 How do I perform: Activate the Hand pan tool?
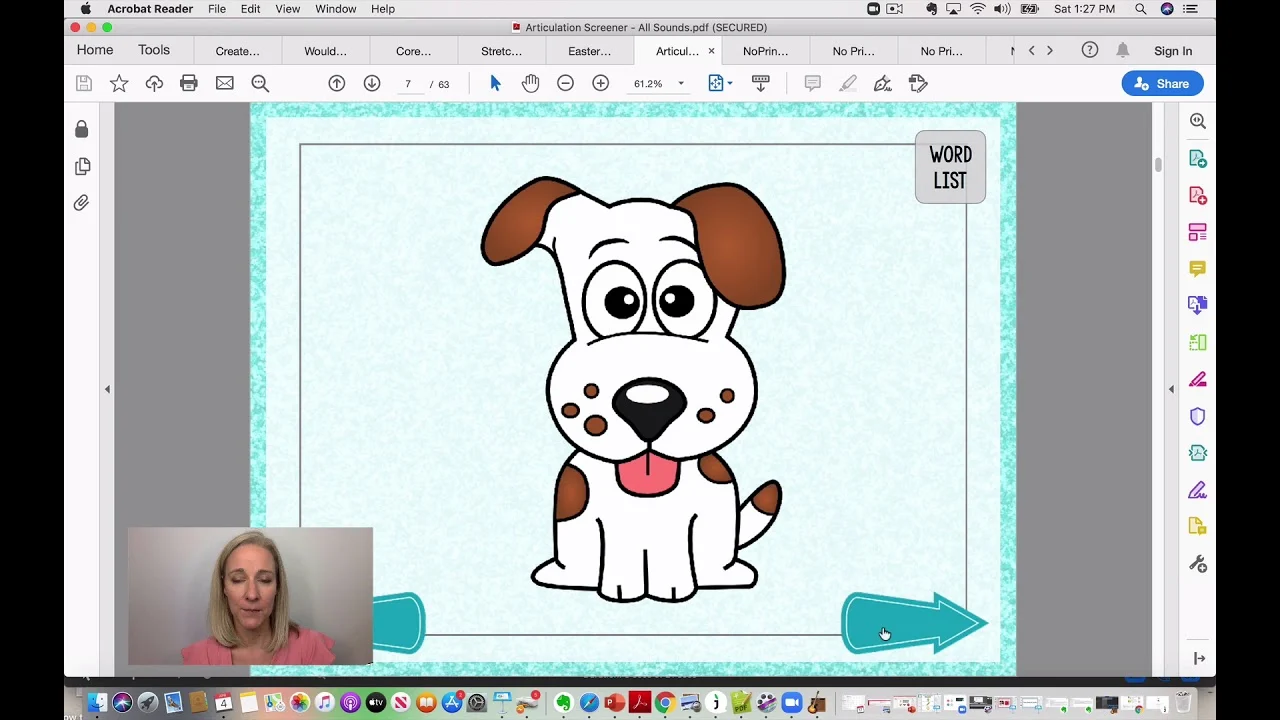[x=530, y=84]
